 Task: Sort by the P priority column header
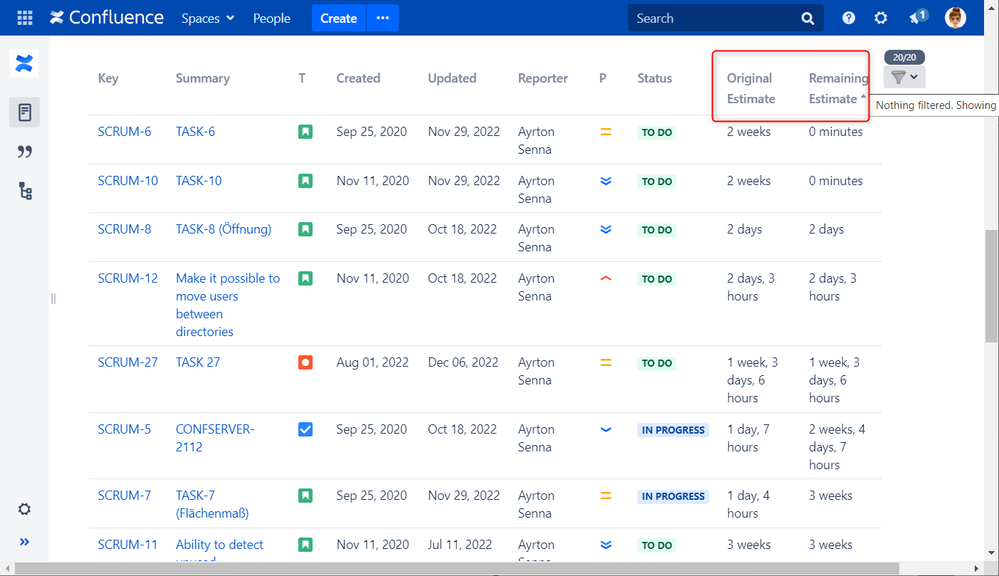pyautogui.click(x=603, y=78)
